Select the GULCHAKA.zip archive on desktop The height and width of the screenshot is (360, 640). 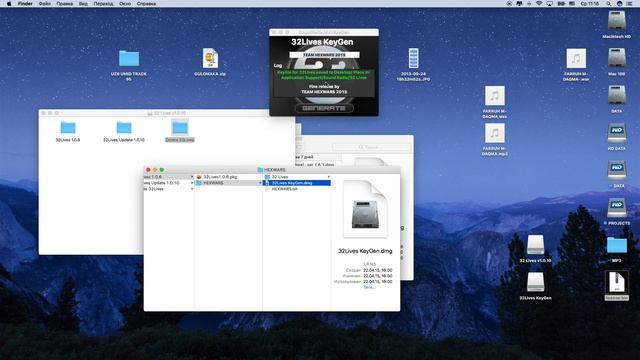pos(210,58)
